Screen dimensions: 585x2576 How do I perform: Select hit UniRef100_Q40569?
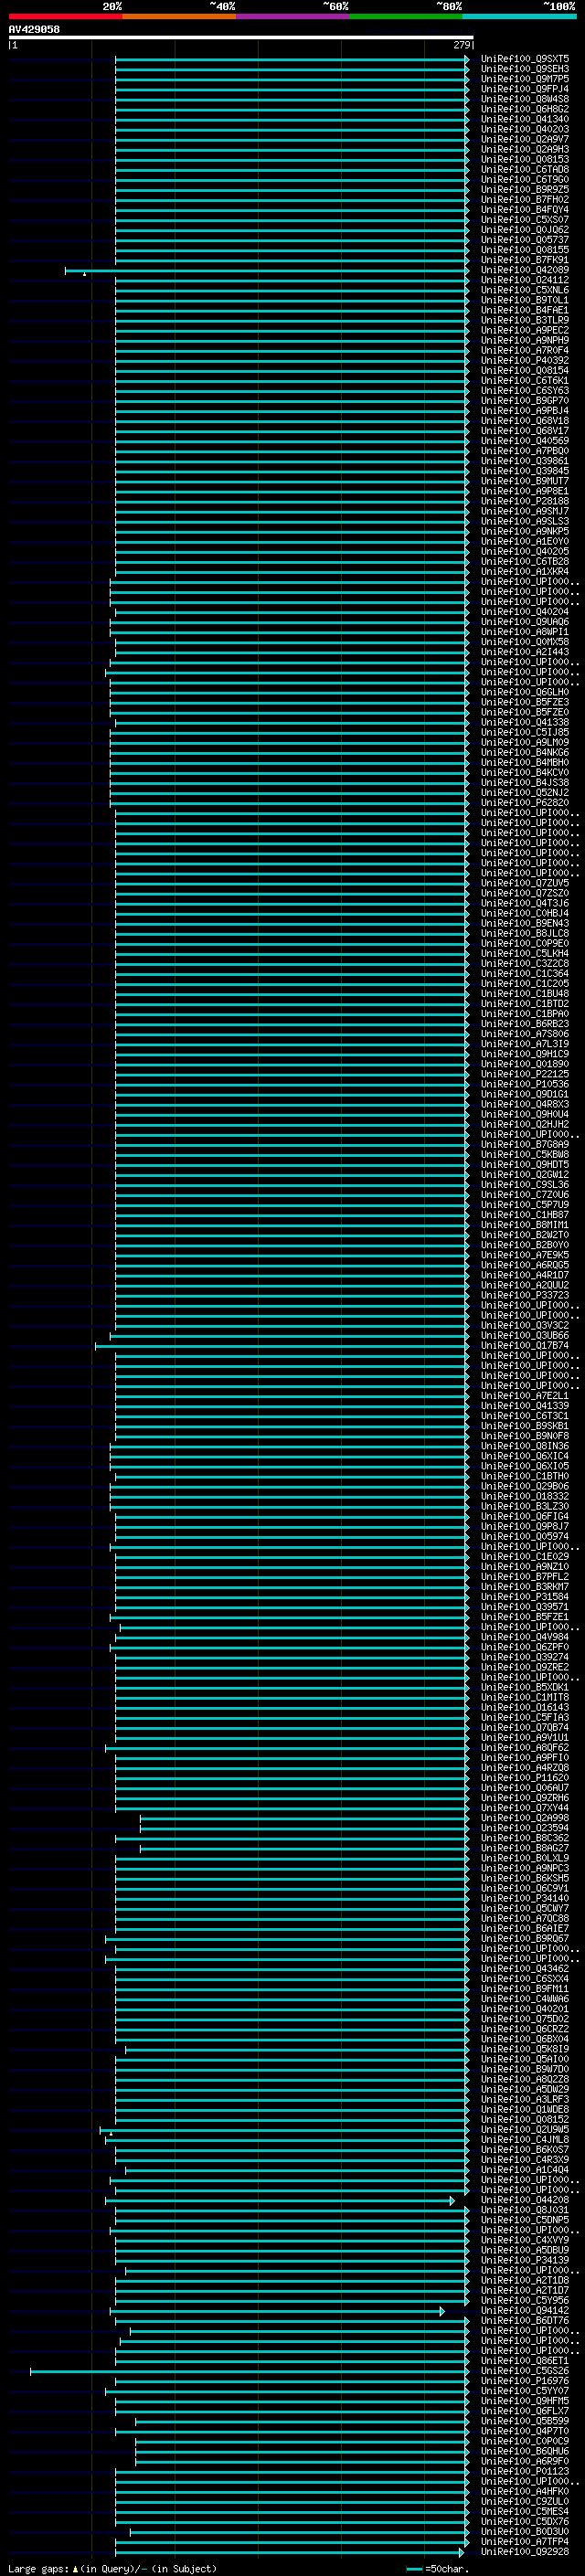[x=524, y=441]
